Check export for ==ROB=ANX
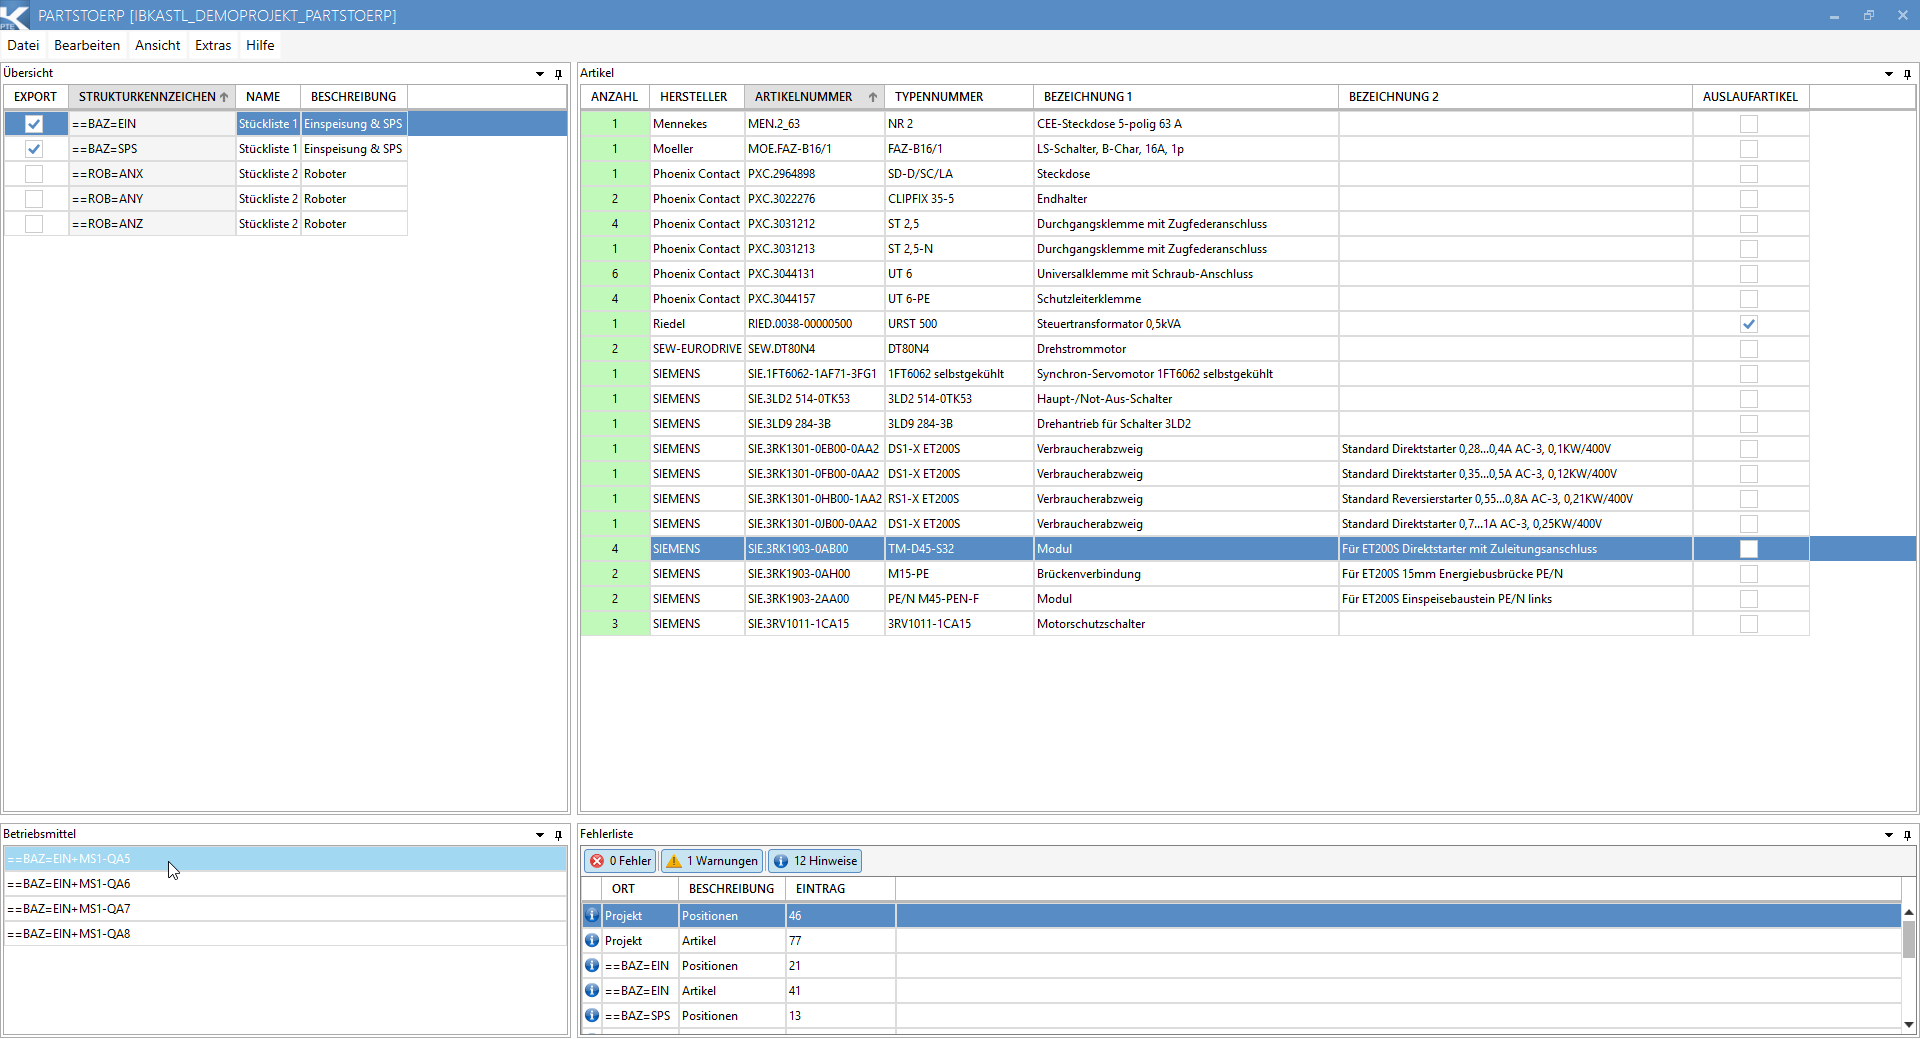Screen dimensions: 1920x1039 (34, 174)
